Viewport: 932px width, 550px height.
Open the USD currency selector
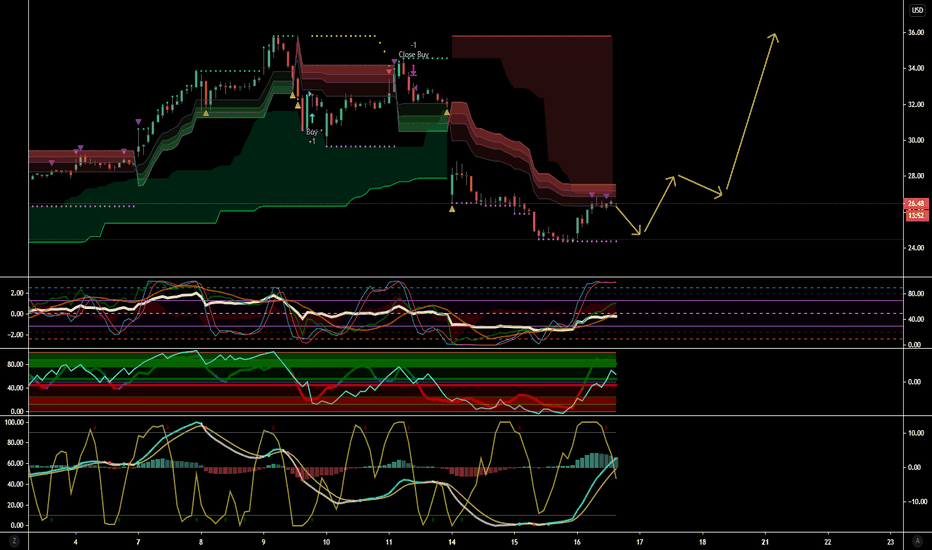pos(917,11)
